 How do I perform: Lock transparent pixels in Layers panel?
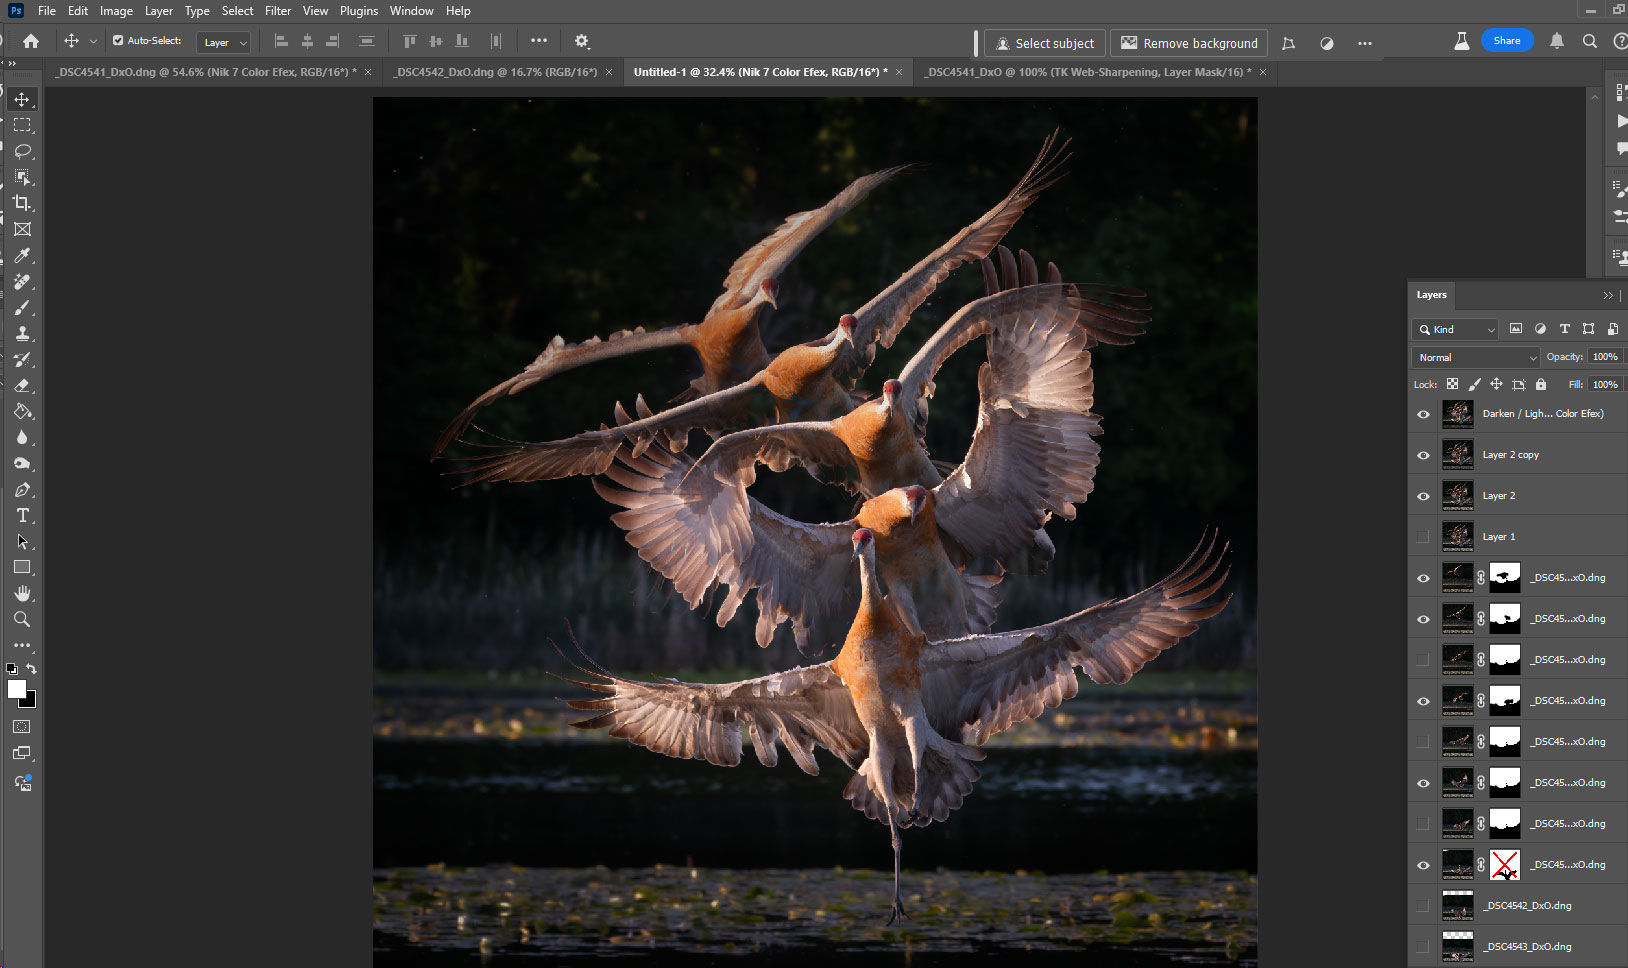pos(1452,384)
